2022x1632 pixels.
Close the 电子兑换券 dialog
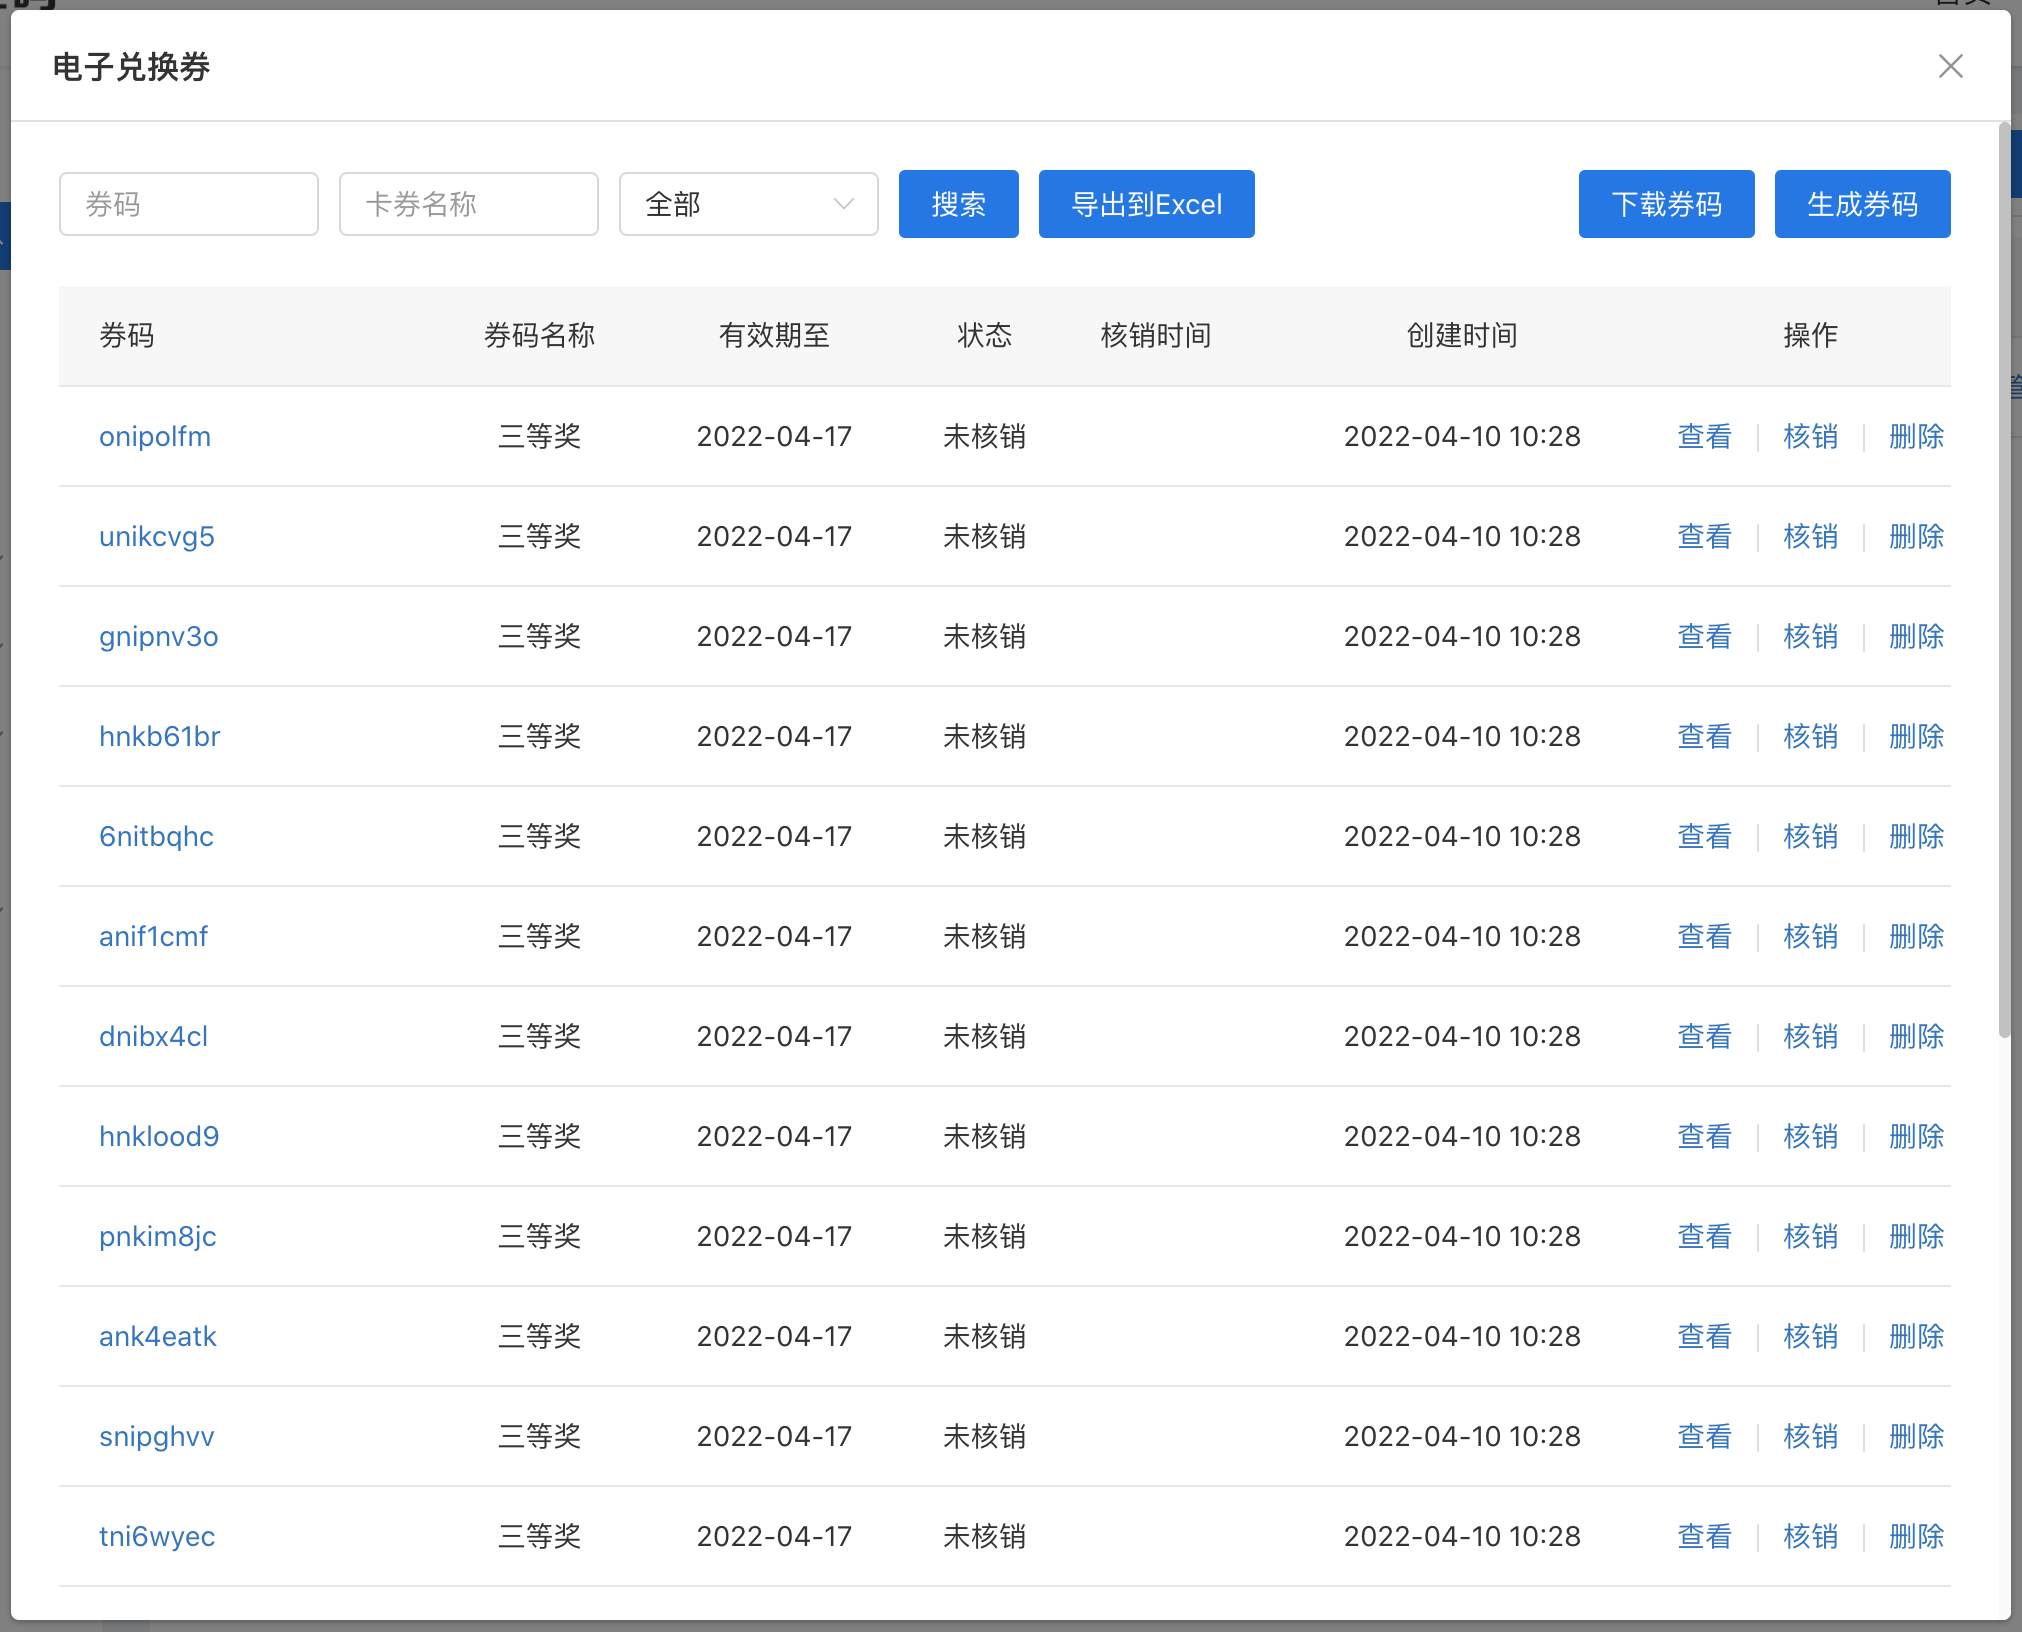pyautogui.click(x=1950, y=66)
